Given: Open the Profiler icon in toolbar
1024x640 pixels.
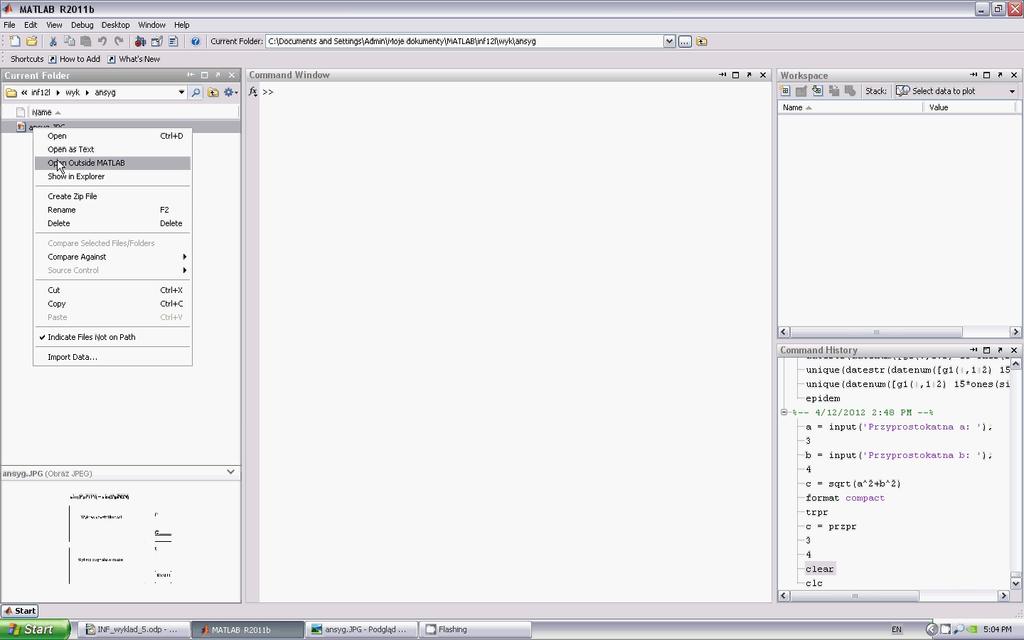Looking at the screenshot, I should point(173,41).
